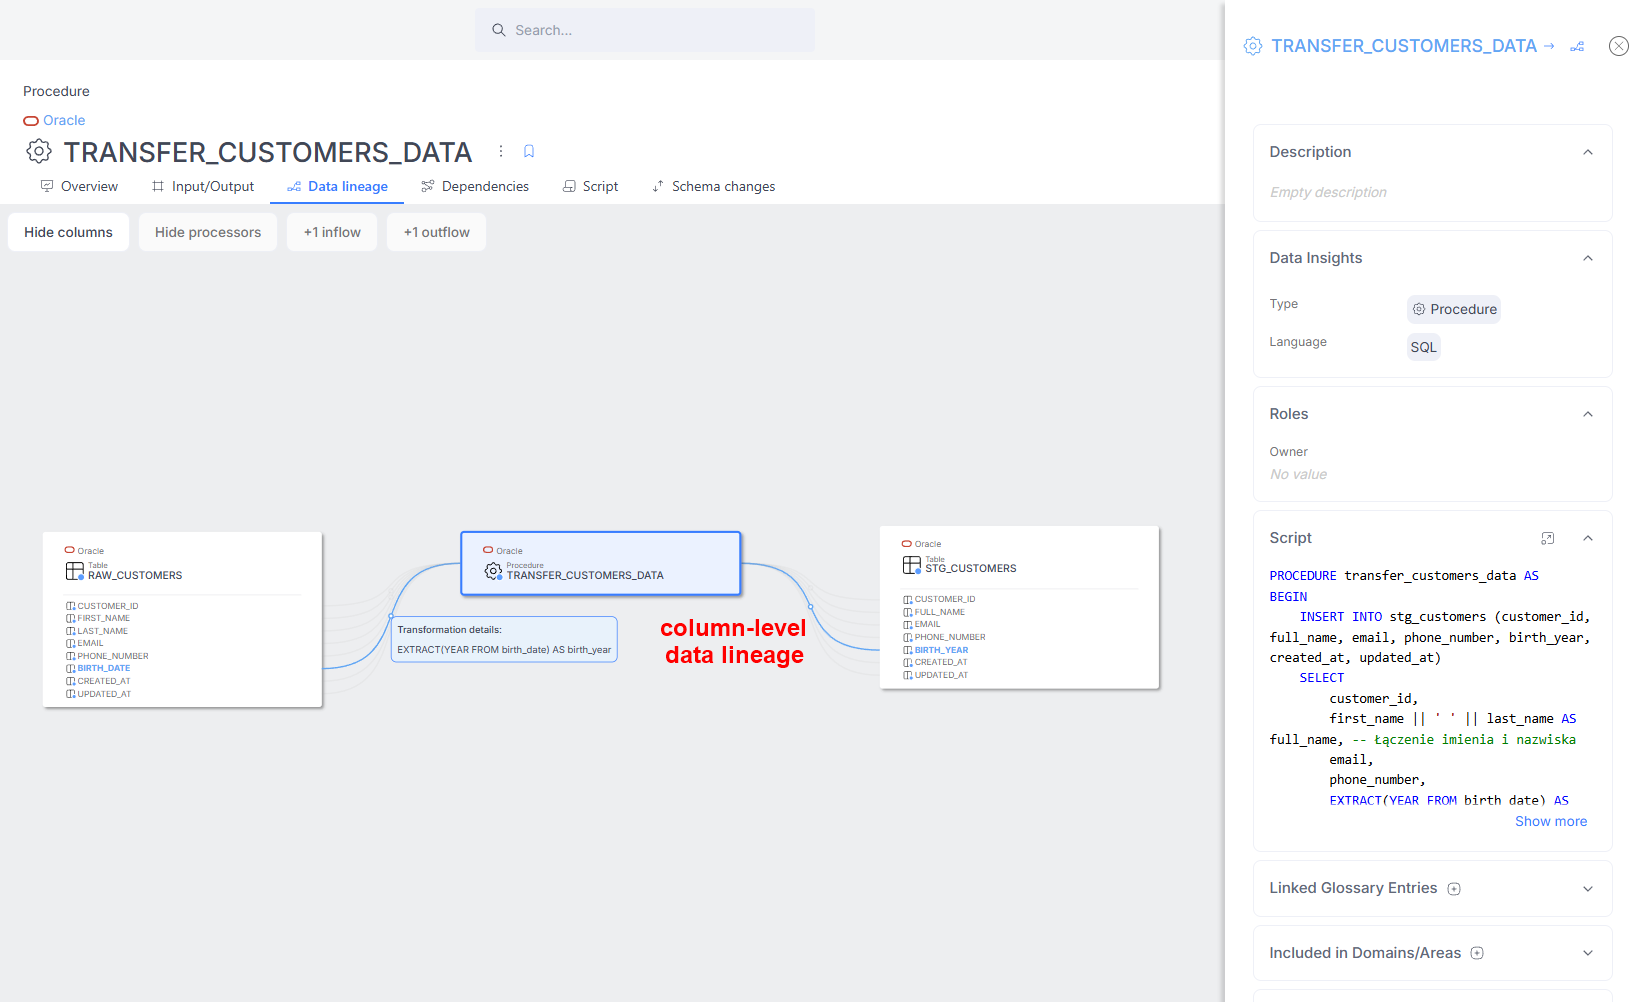Toggle Hide processors in lineage view

(208, 232)
